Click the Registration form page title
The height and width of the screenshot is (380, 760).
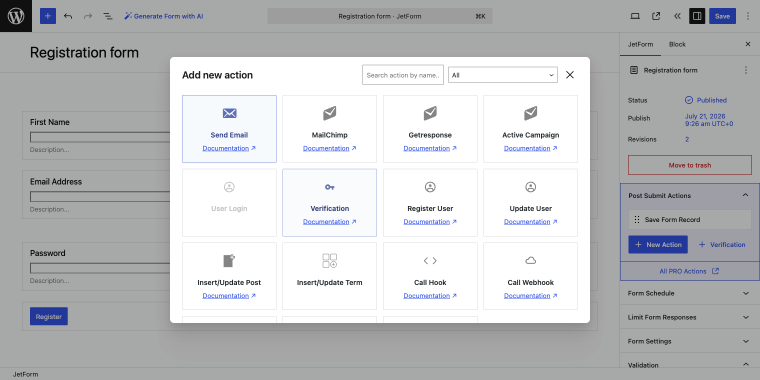tap(84, 52)
